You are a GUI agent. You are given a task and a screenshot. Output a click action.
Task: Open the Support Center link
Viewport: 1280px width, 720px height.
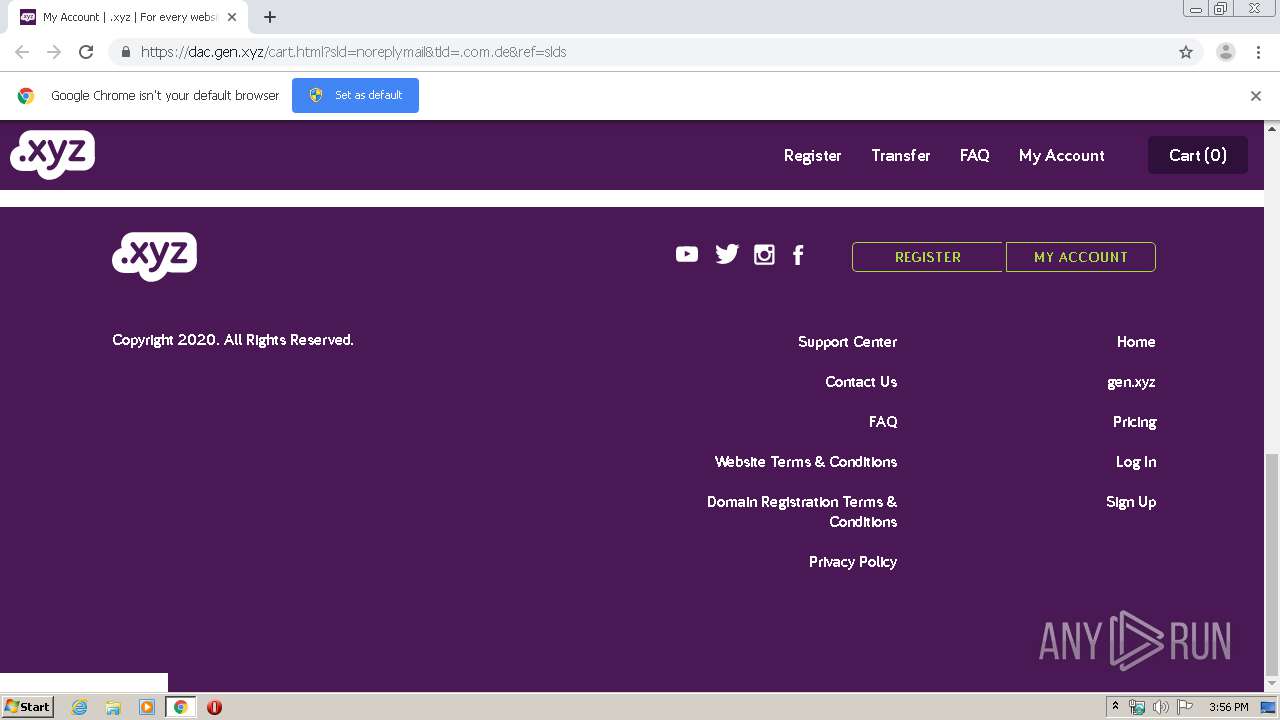tap(847, 342)
